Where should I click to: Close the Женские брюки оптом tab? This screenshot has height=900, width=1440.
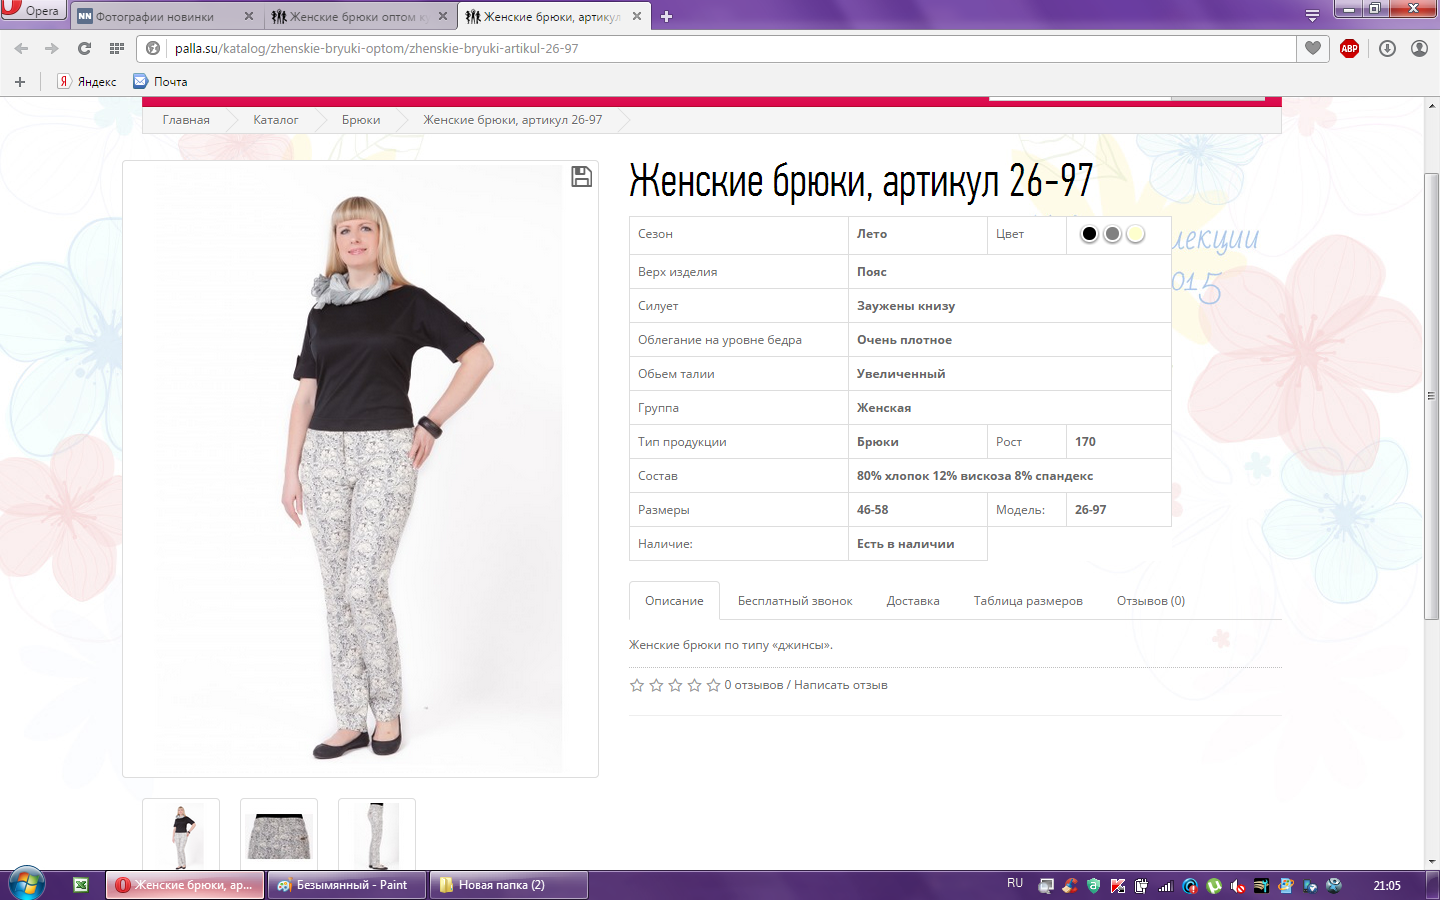tap(443, 16)
